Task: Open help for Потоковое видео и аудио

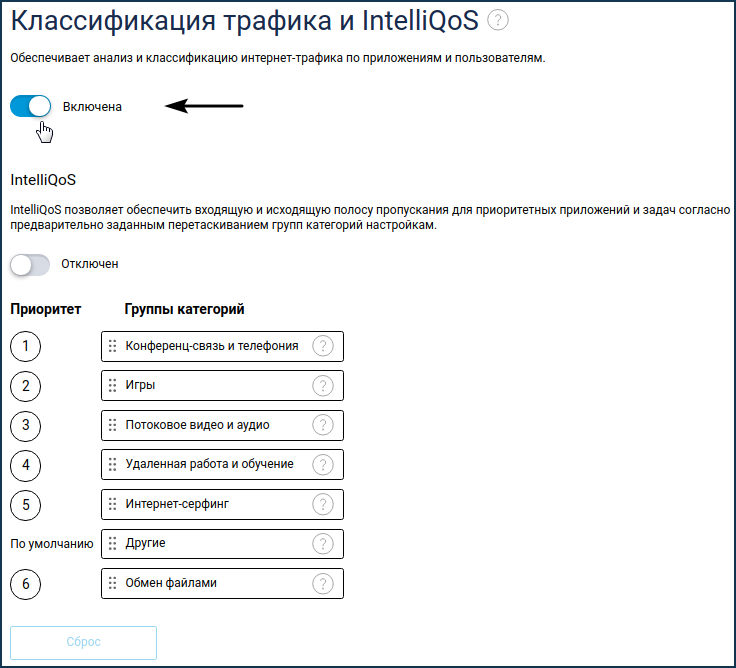Action: [x=323, y=425]
